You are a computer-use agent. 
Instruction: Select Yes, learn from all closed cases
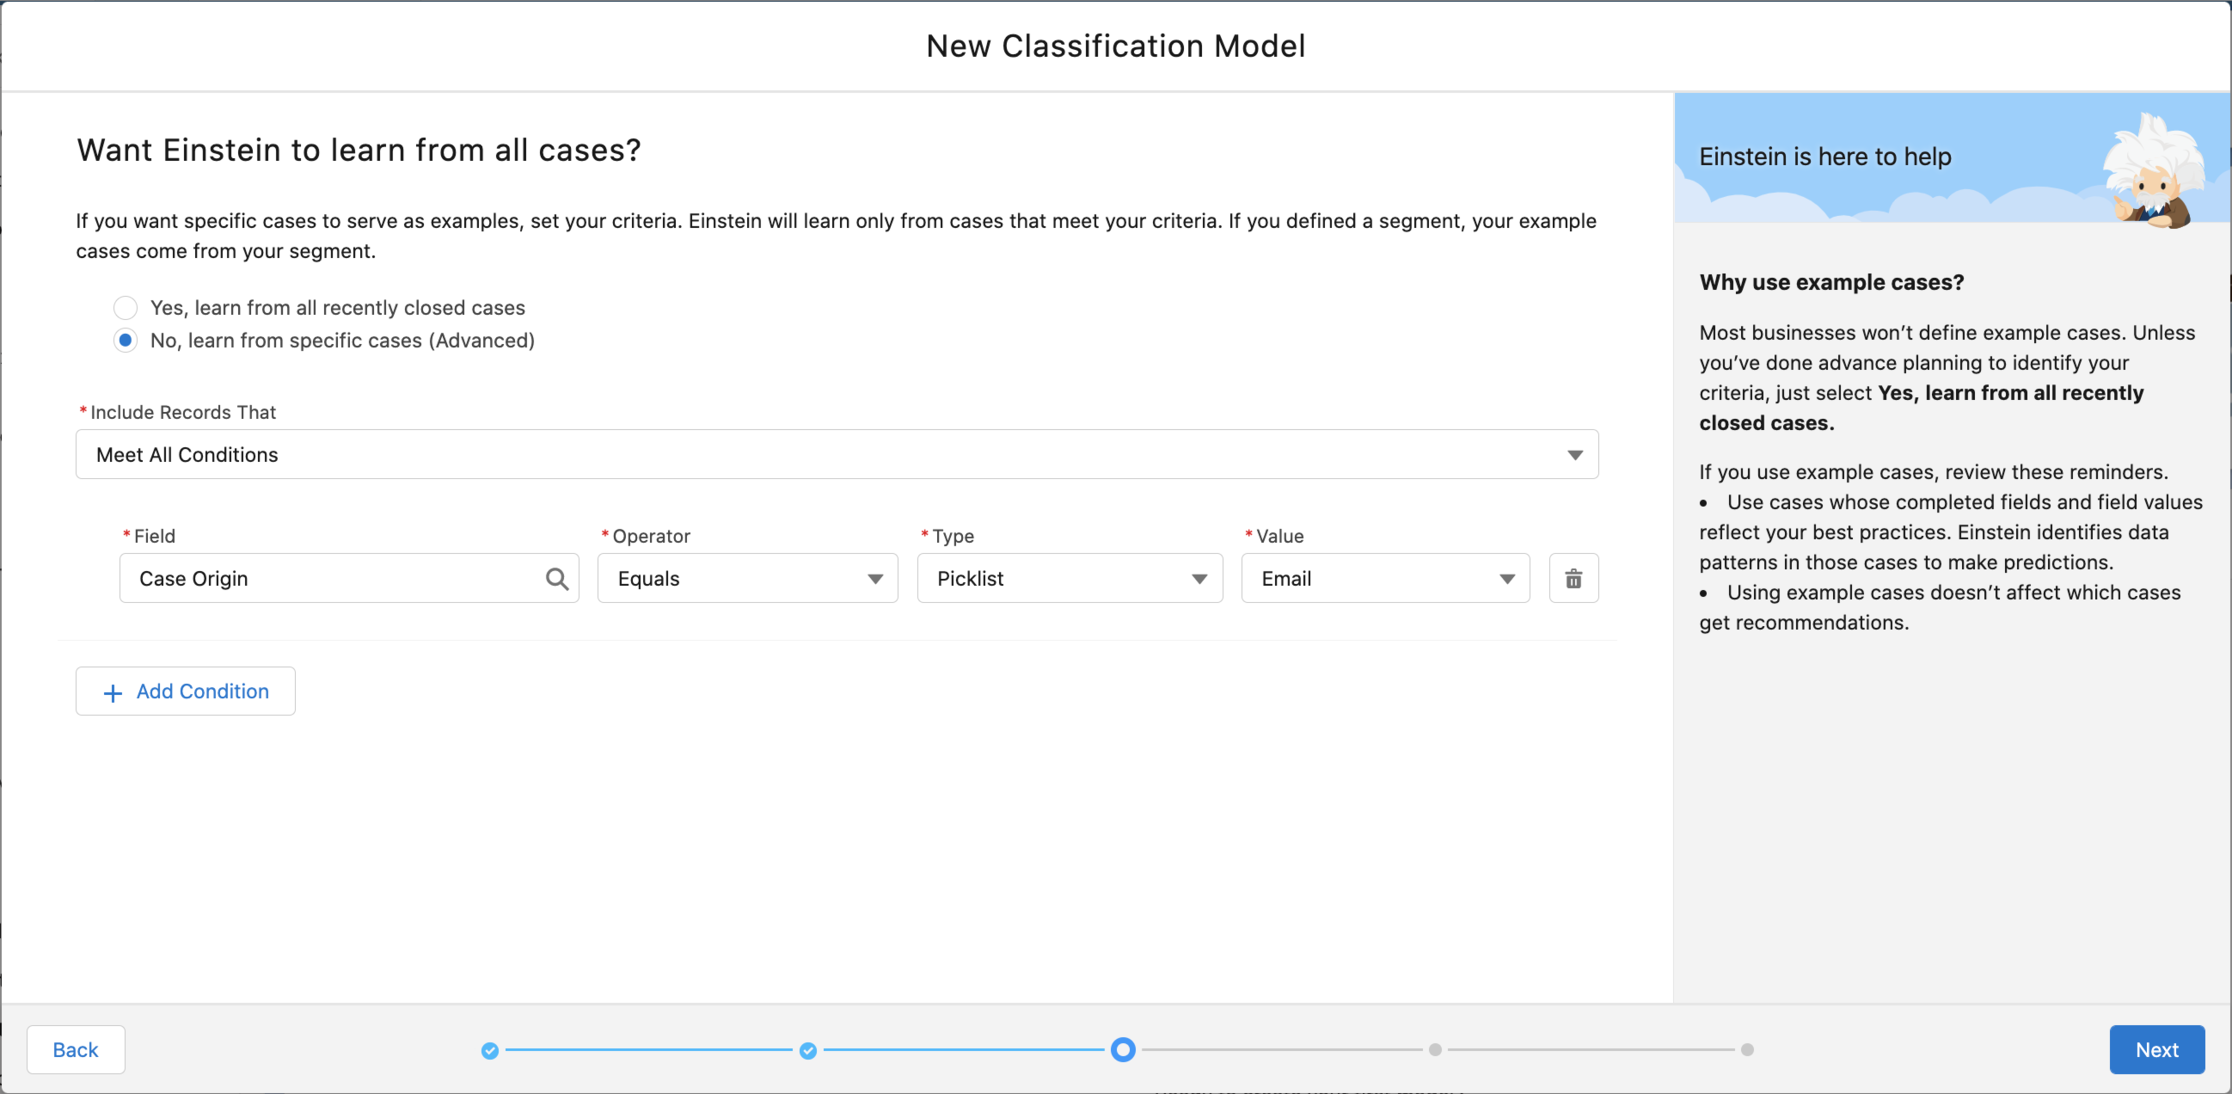125,307
